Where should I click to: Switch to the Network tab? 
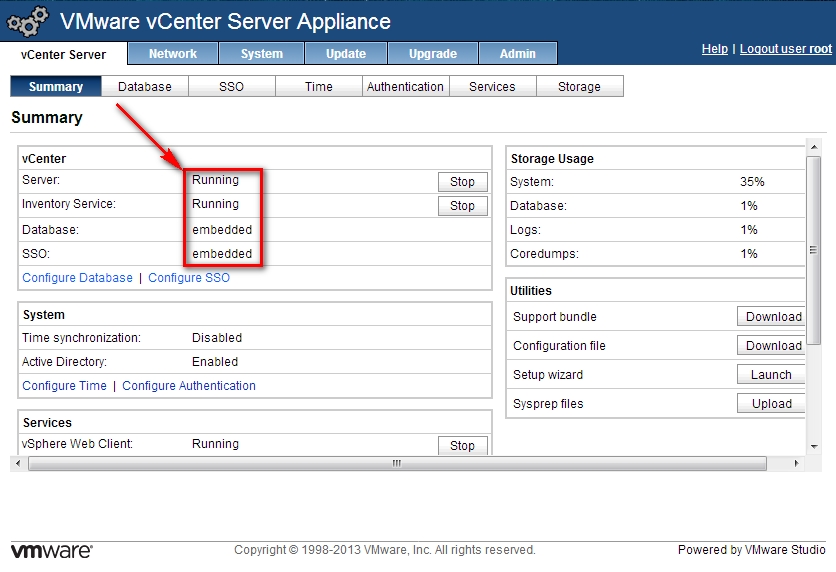click(173, 53)
